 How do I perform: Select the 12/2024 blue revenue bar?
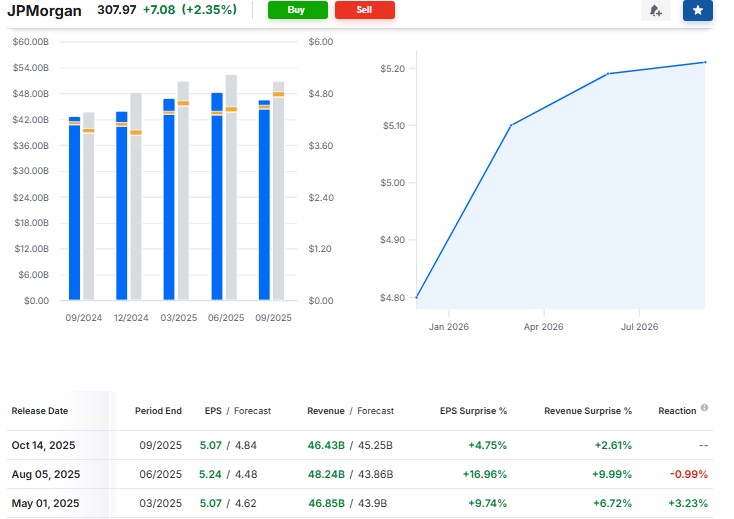tap(122, 206)
